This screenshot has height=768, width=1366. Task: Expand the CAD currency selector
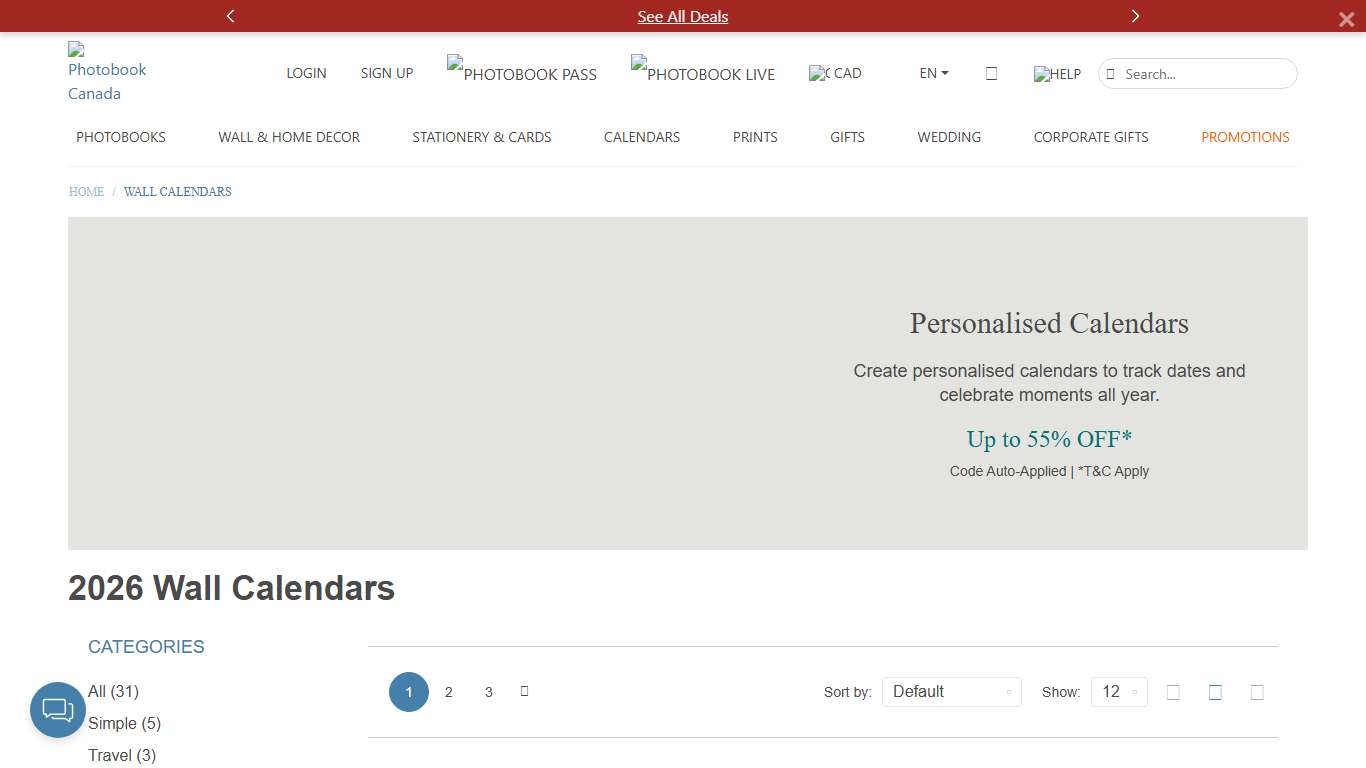pyautogui.click(x=835, y=73)
